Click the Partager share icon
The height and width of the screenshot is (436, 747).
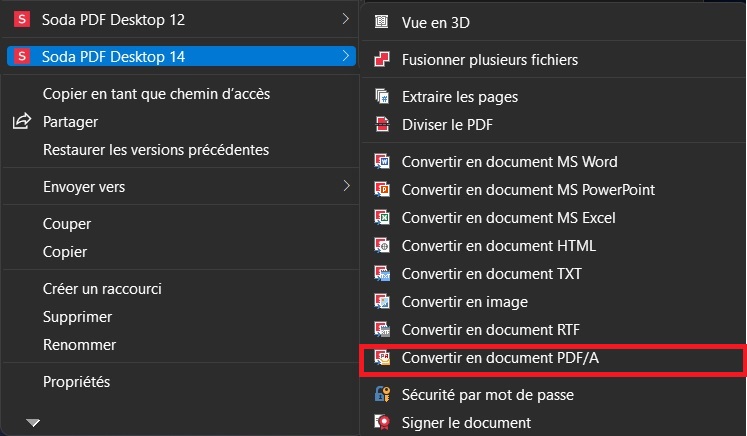click(x=21, y=122)
